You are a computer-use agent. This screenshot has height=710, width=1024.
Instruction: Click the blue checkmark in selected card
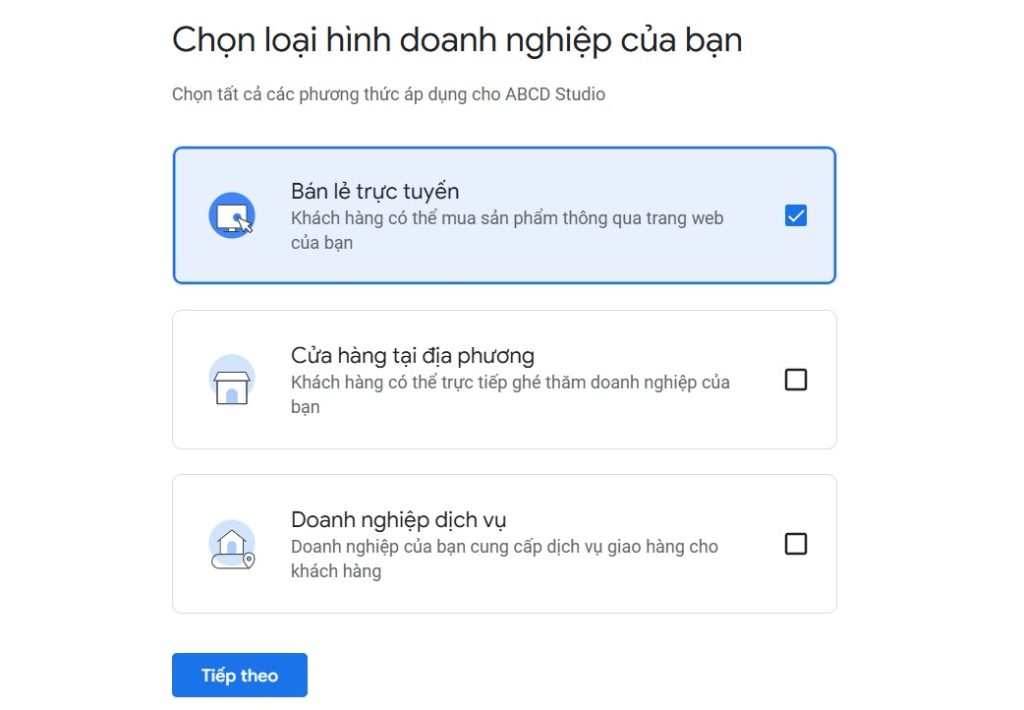click(x=795, y=216)
